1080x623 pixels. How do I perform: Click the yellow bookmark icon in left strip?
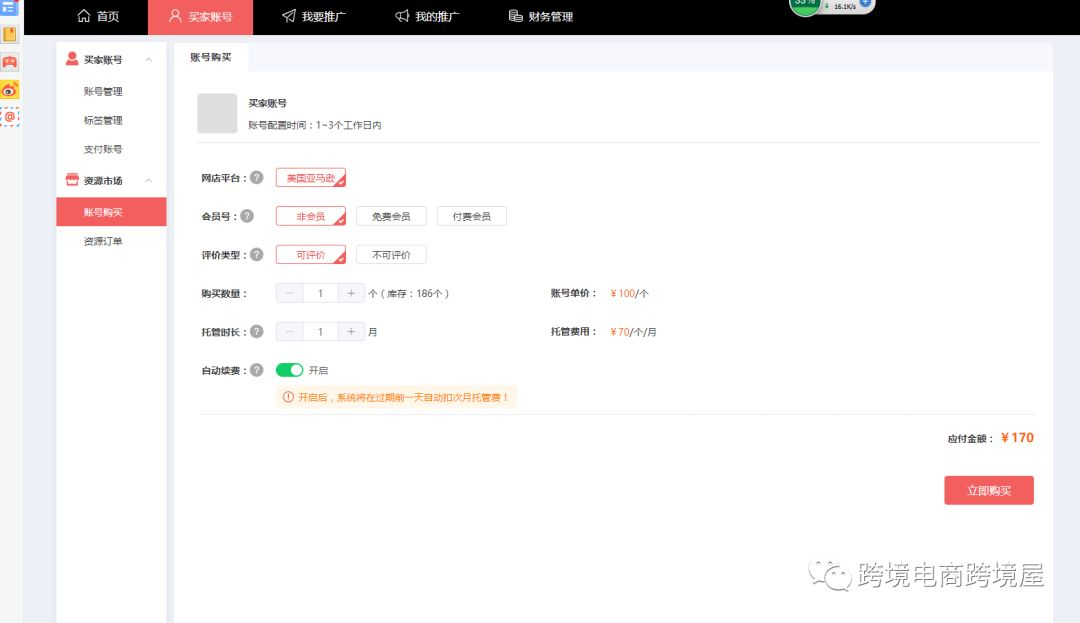[x=10, y=35]
